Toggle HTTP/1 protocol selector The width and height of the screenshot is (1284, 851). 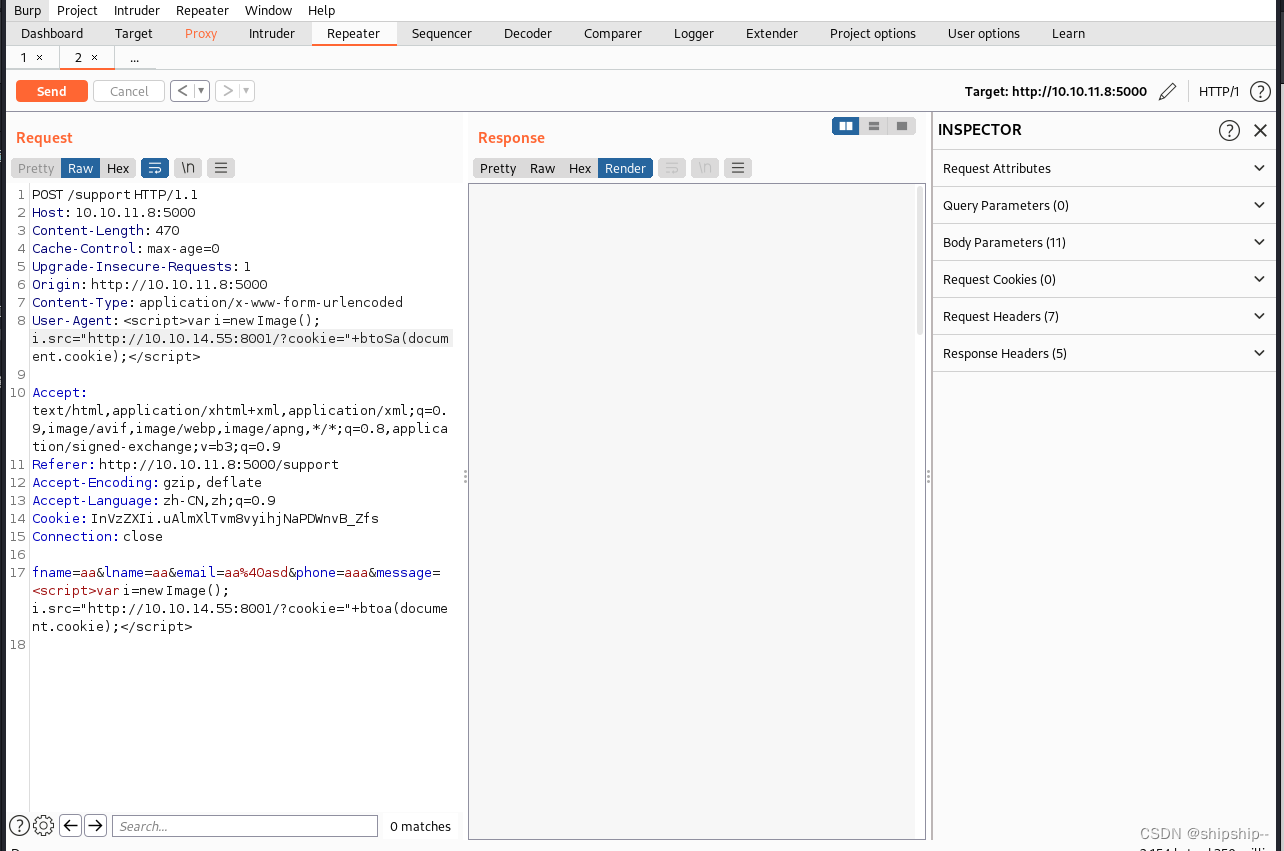coord(1219,92)
